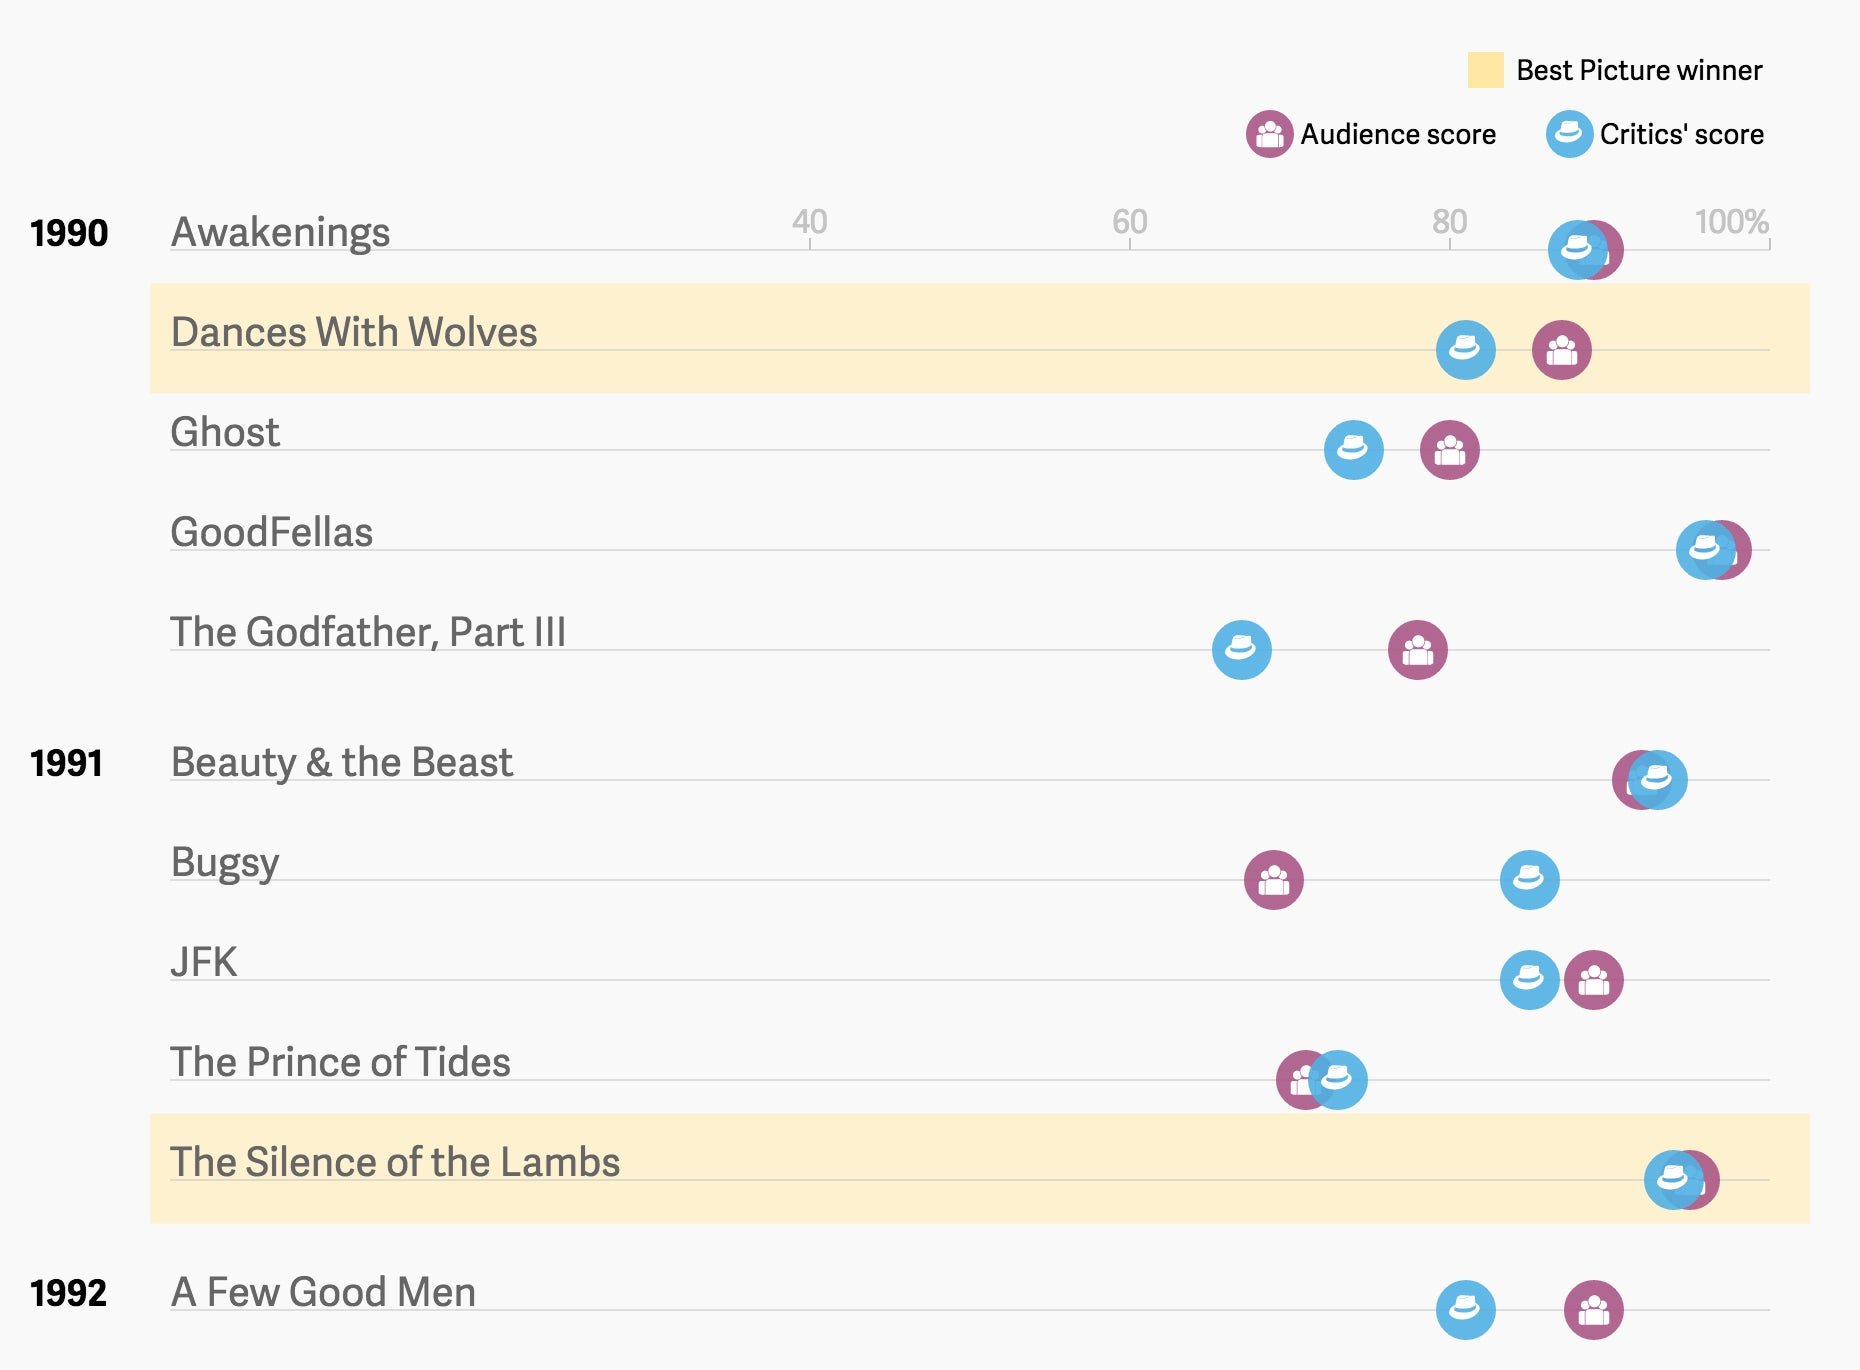Click the Beauty & the Beast title
This screenshot has width=1860, height=1370.
click(x=341, y=762)
